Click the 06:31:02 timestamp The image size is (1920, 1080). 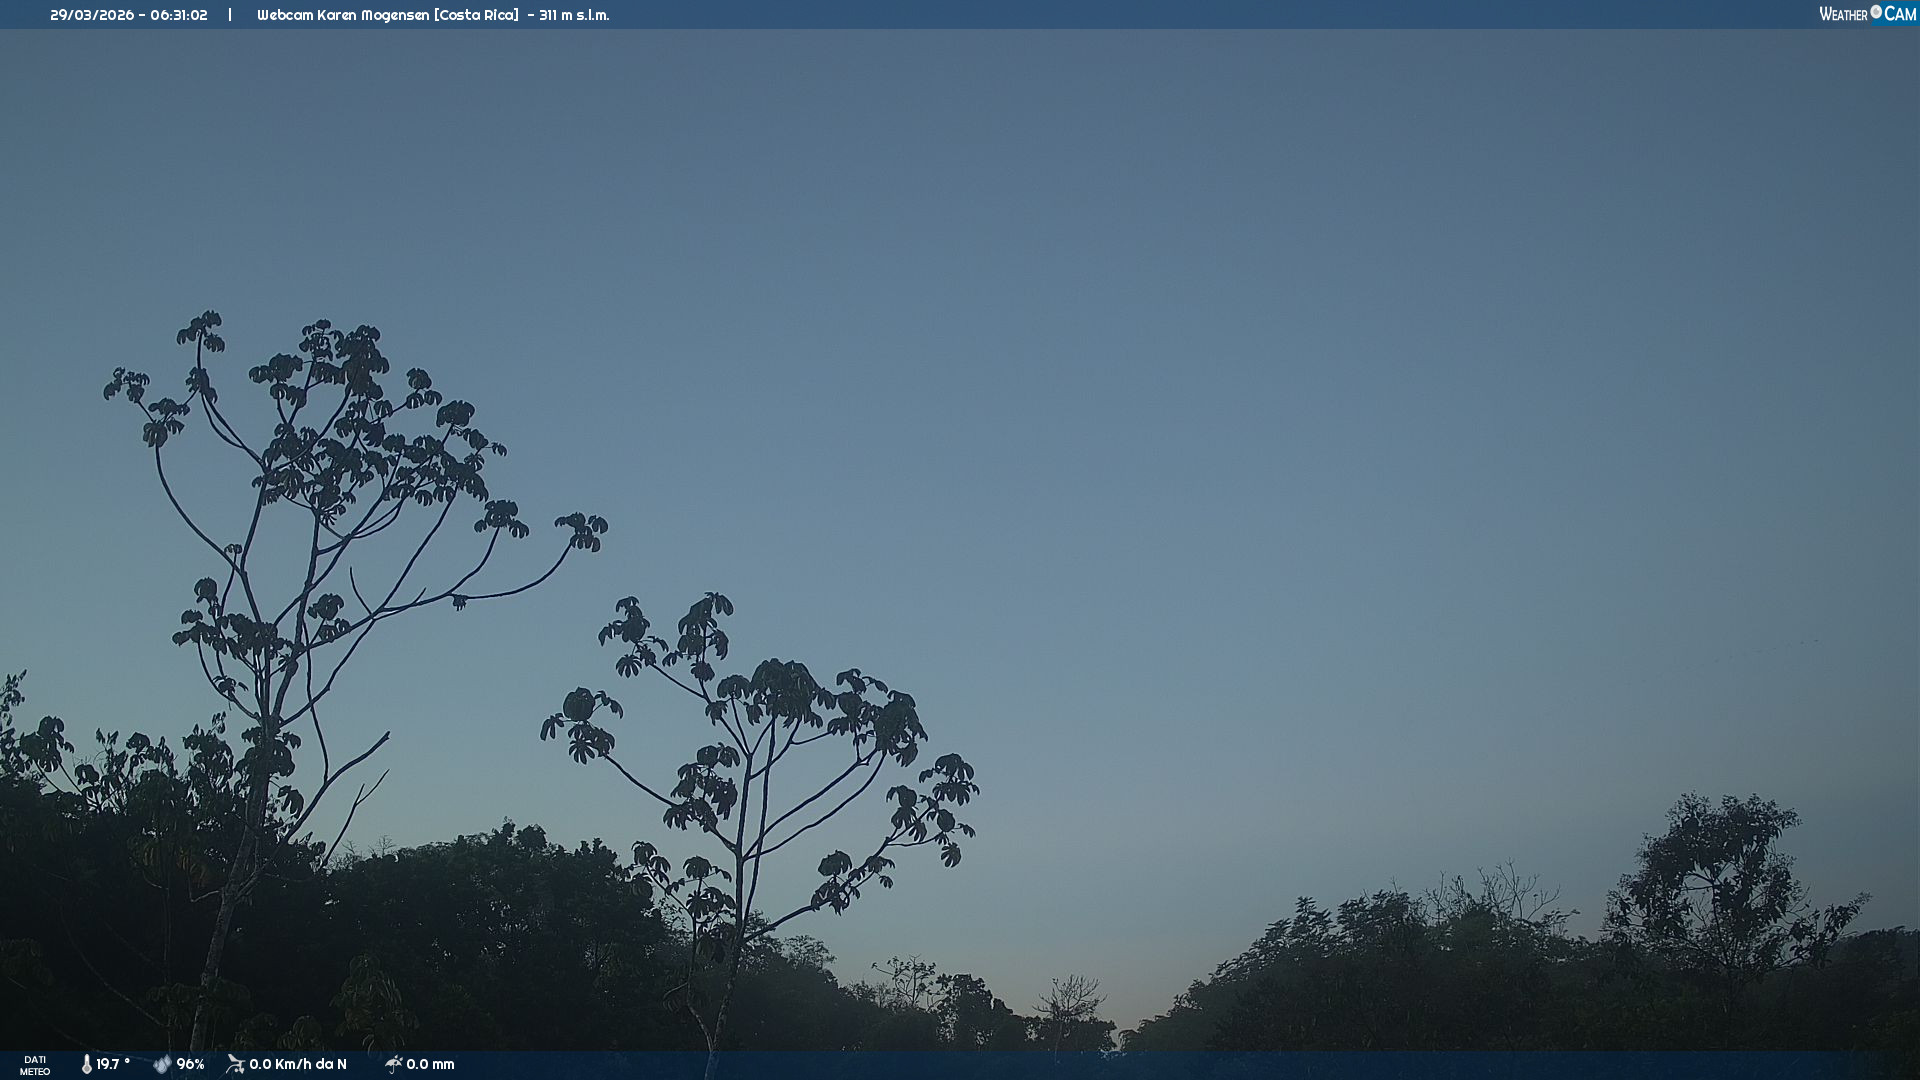[179, 15]
